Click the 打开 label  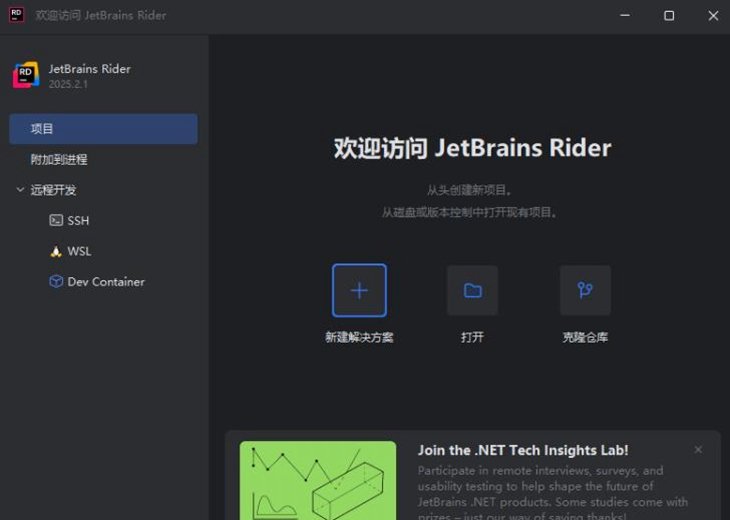click(x=472, y=337)
